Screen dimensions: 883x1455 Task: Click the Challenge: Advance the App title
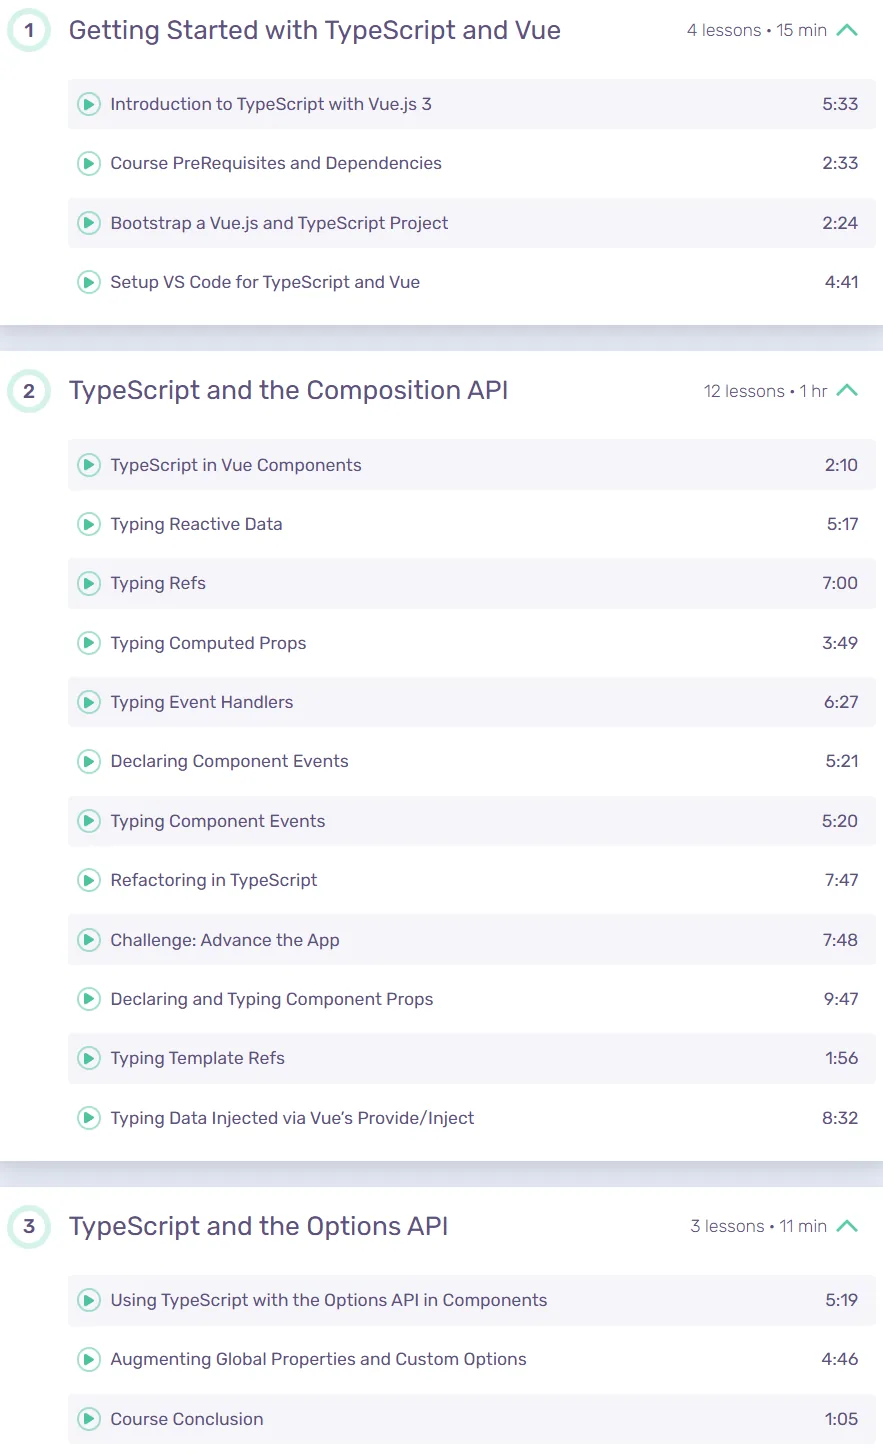[x=225, y=940]
